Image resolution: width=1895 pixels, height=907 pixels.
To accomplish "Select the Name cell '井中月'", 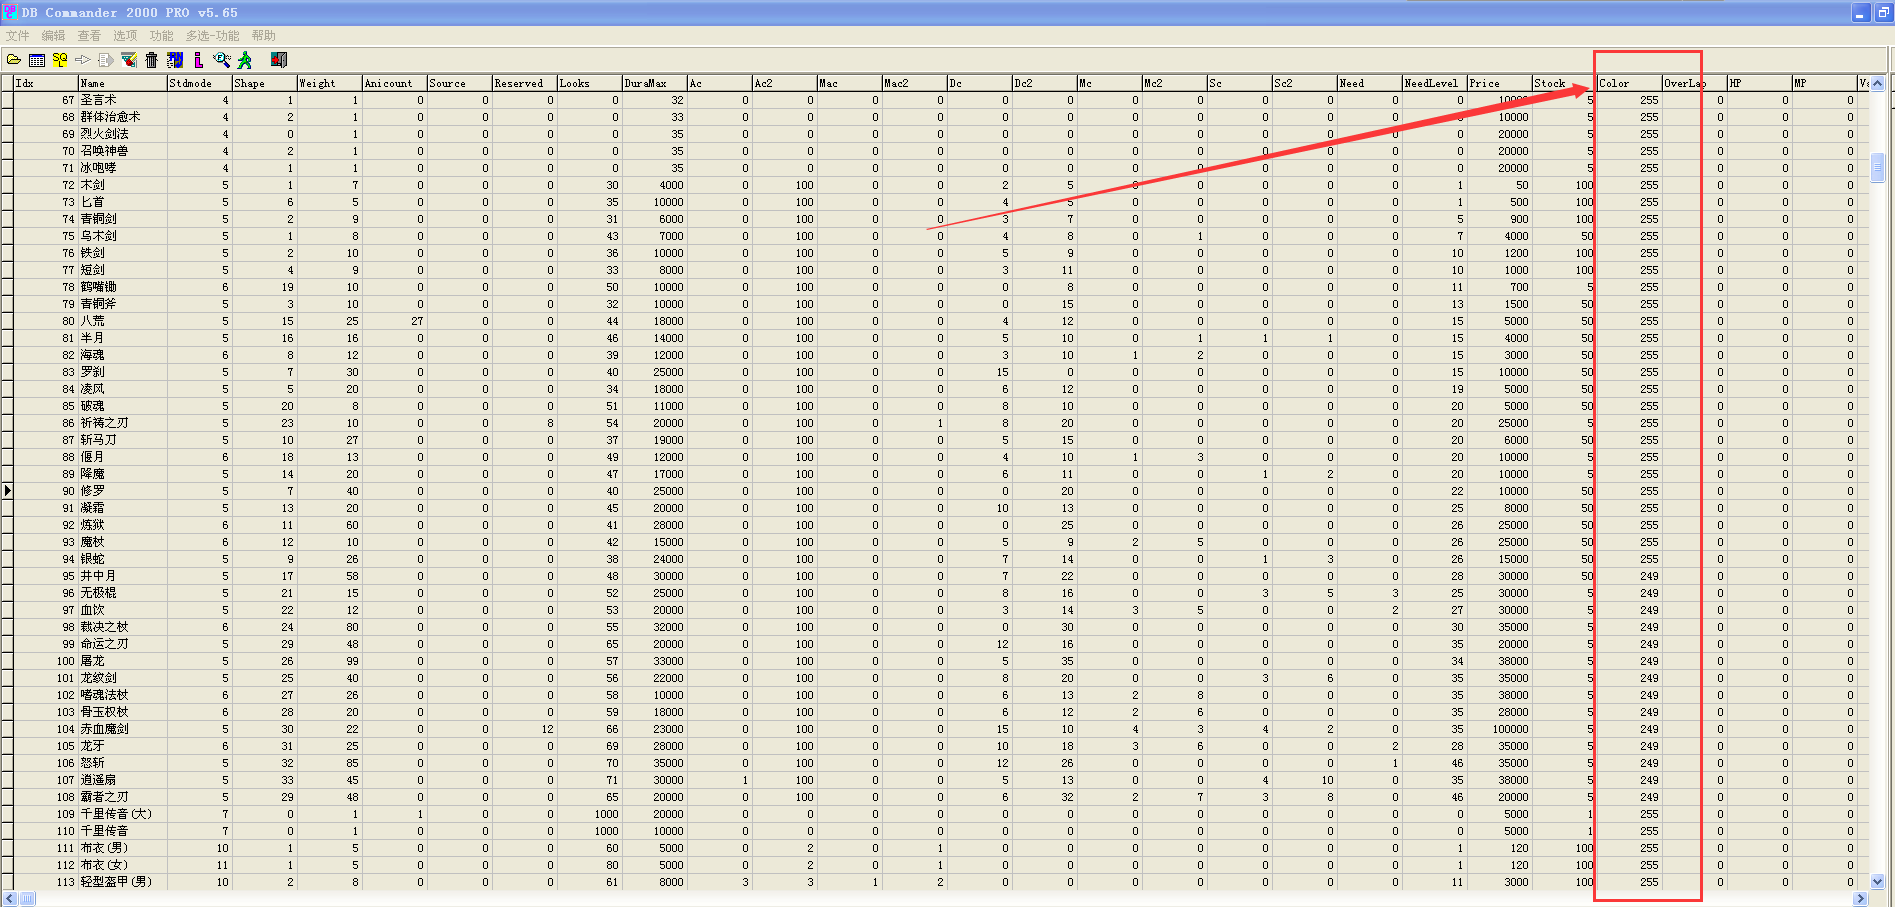I will click(123, 576).
